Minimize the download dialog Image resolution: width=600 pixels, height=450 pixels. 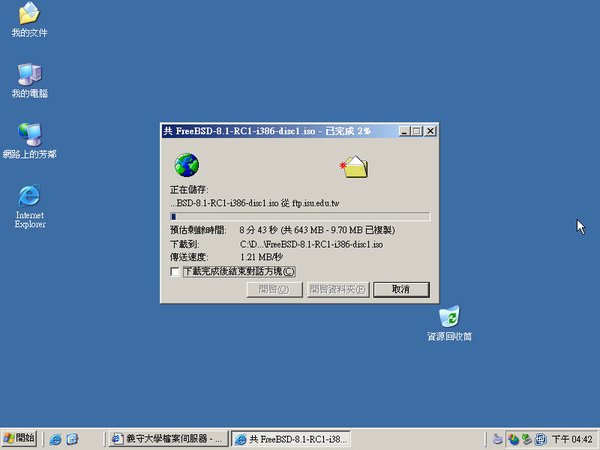(404, 131)
